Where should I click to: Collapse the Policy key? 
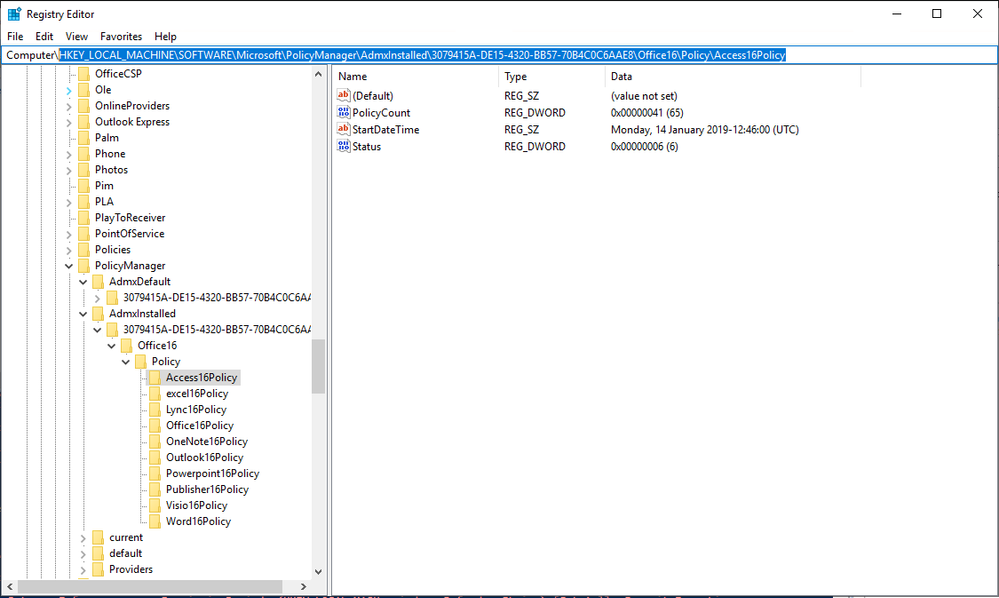coord(126,362)
